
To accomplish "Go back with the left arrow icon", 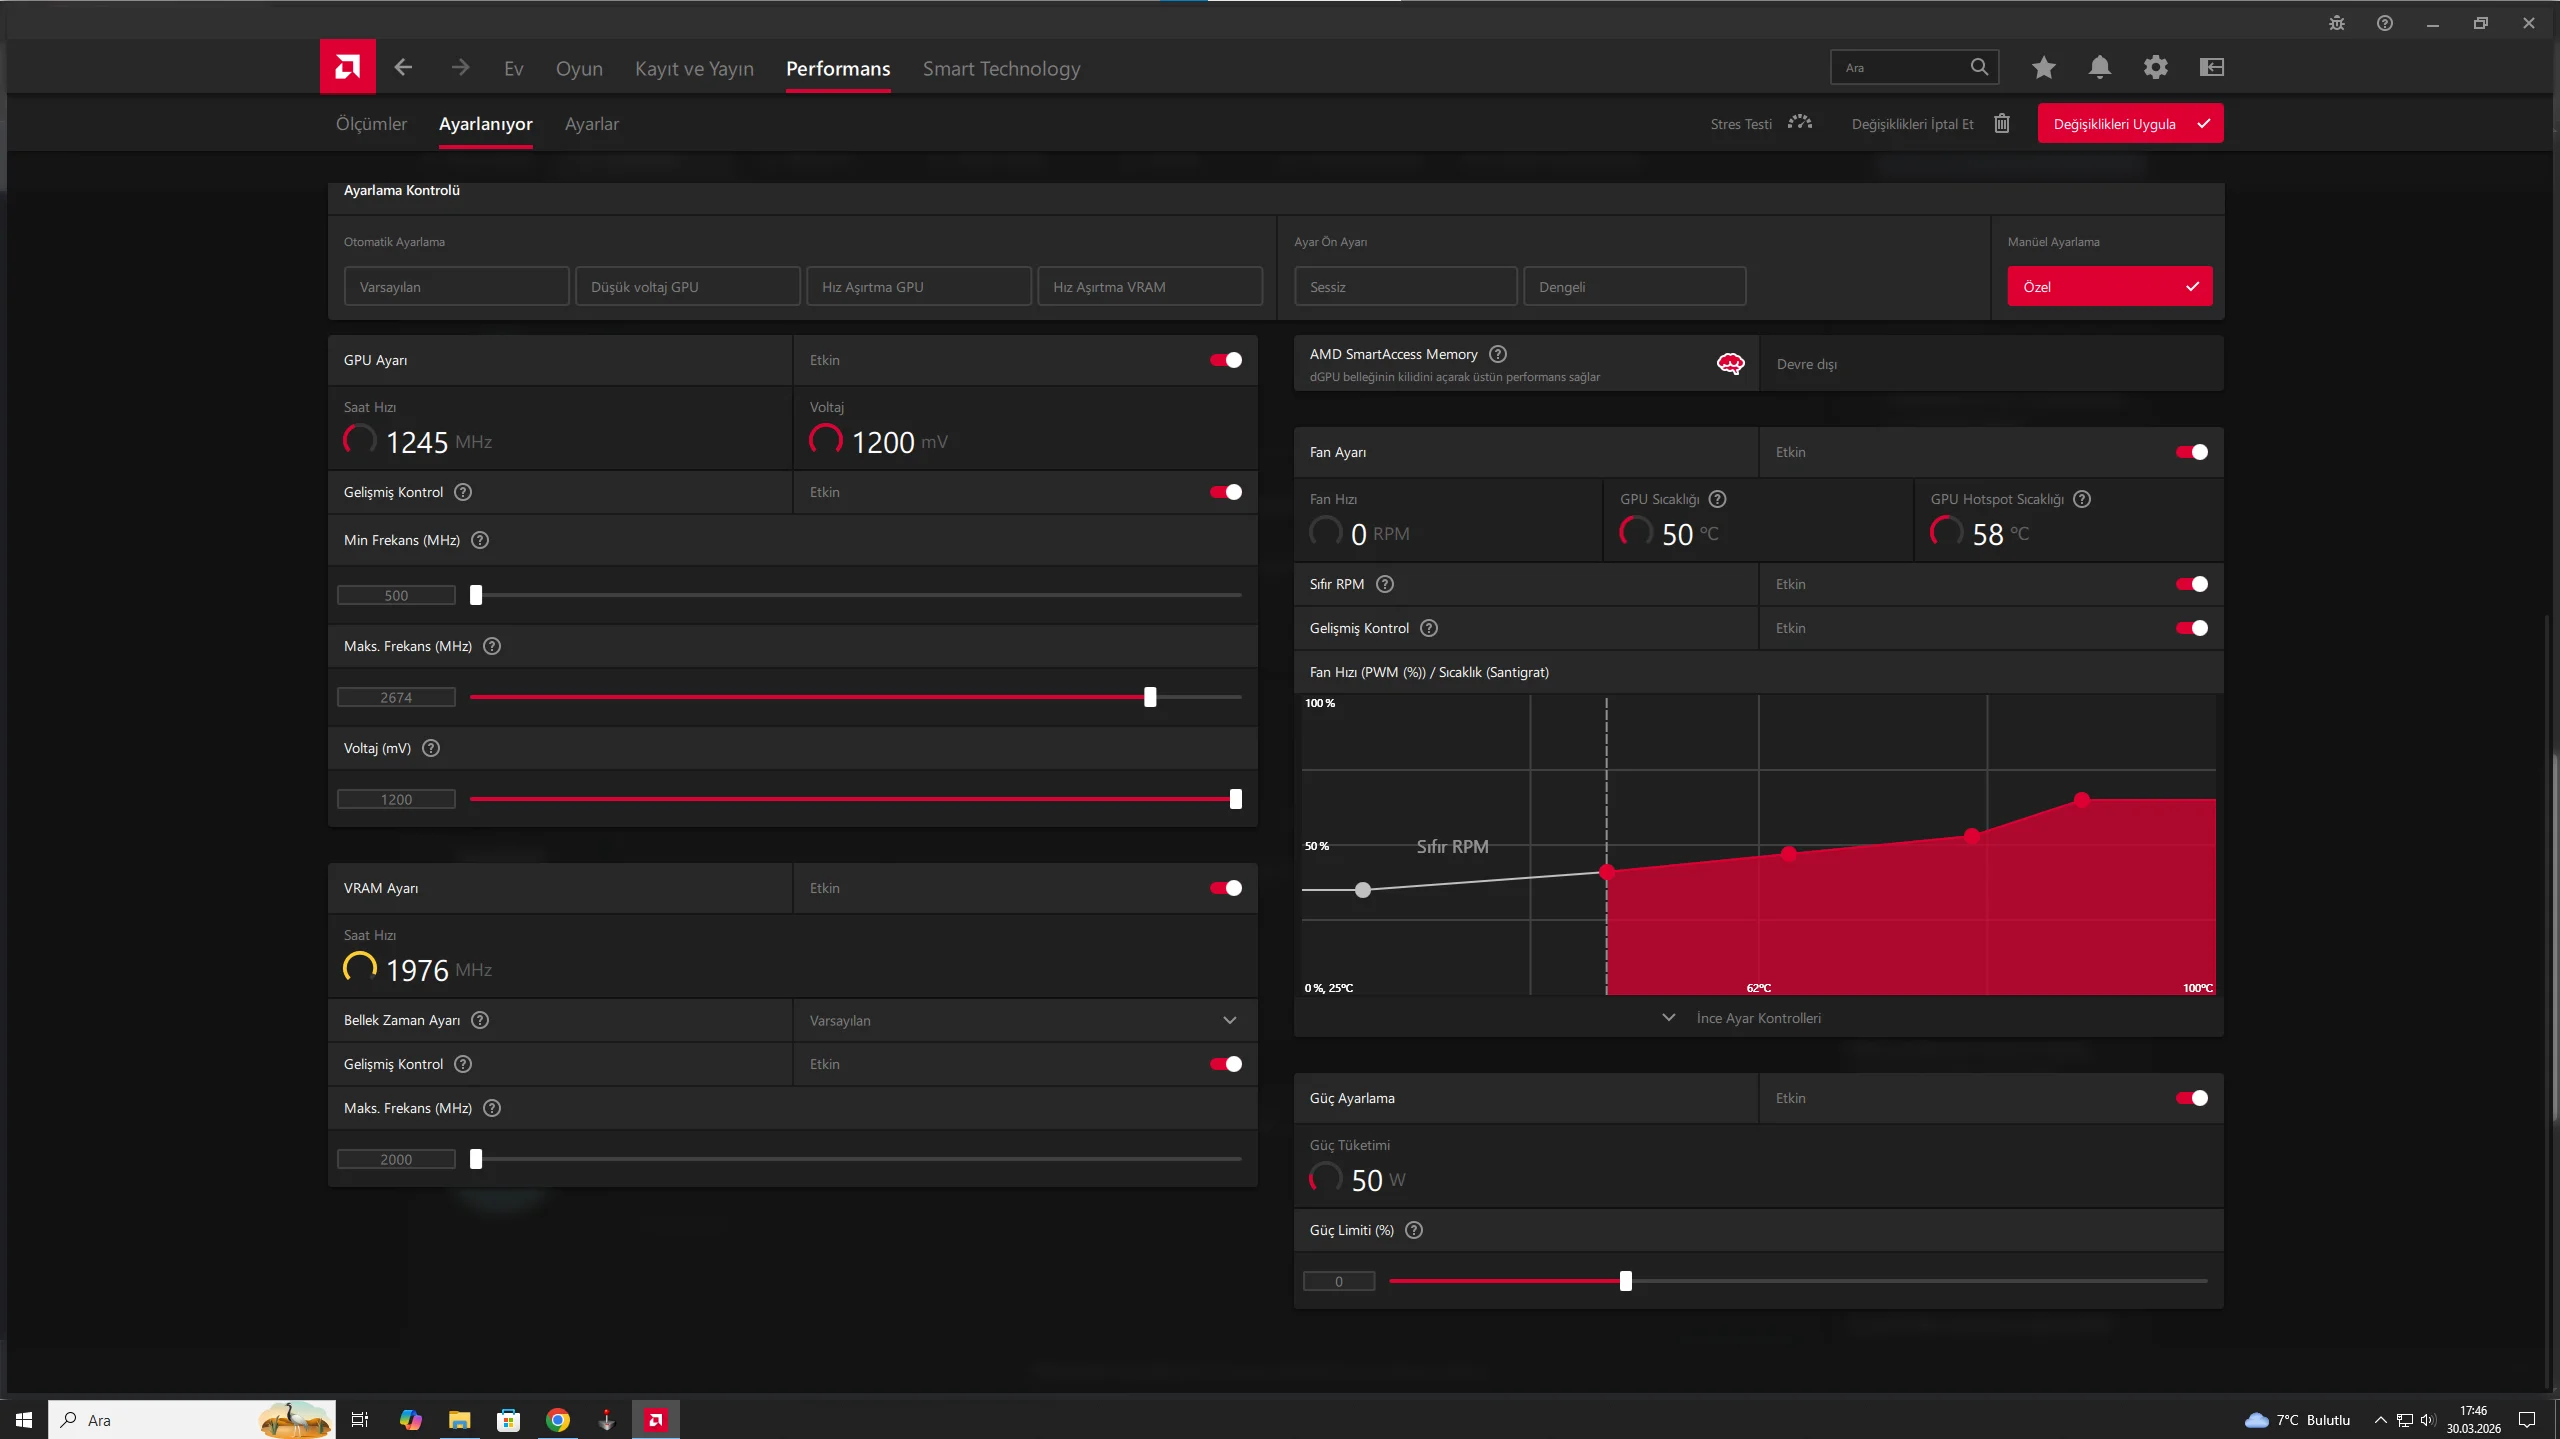I will coord(403,67).
